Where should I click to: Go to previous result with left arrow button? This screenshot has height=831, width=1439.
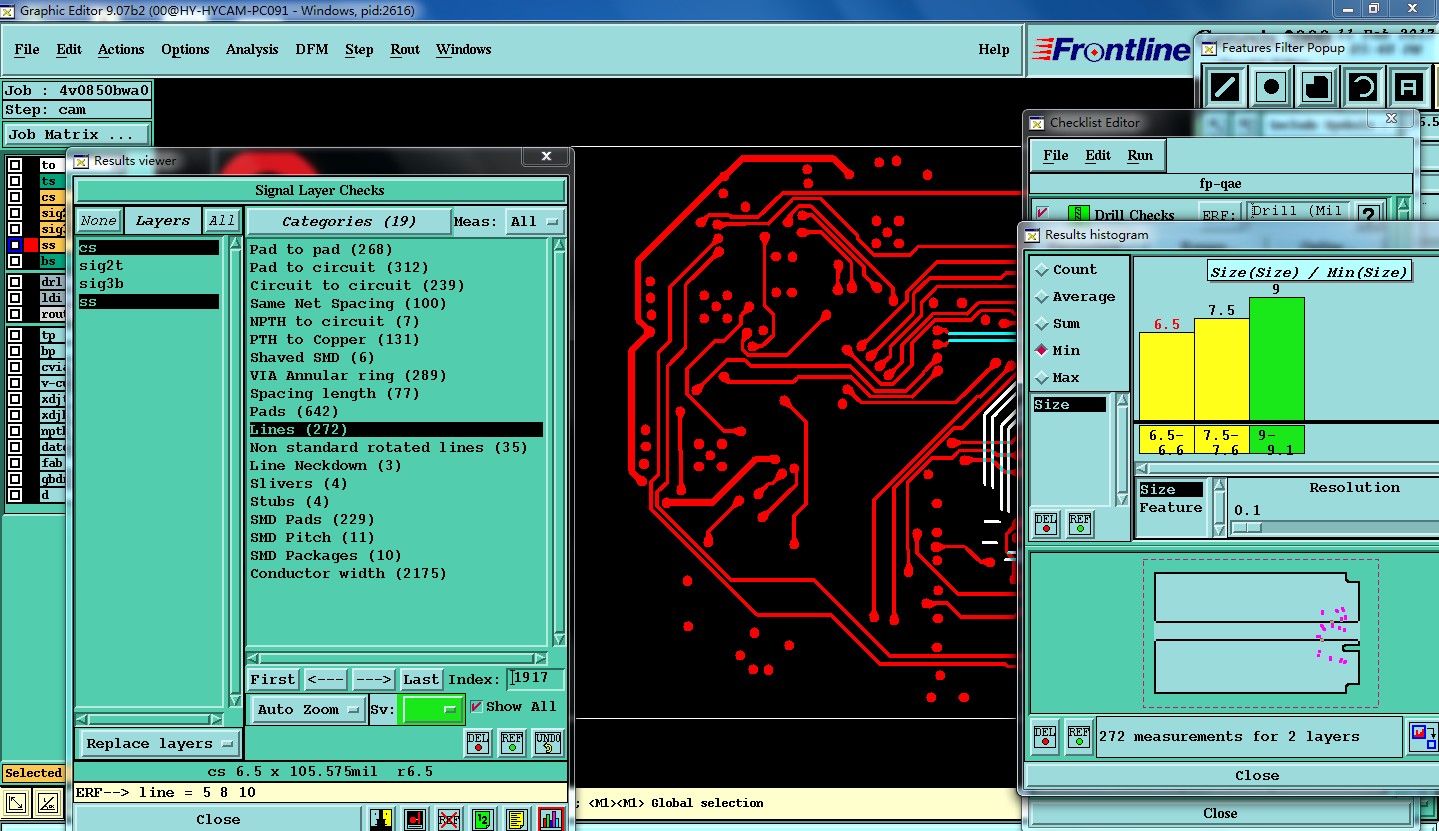click(x=325, y=680)
